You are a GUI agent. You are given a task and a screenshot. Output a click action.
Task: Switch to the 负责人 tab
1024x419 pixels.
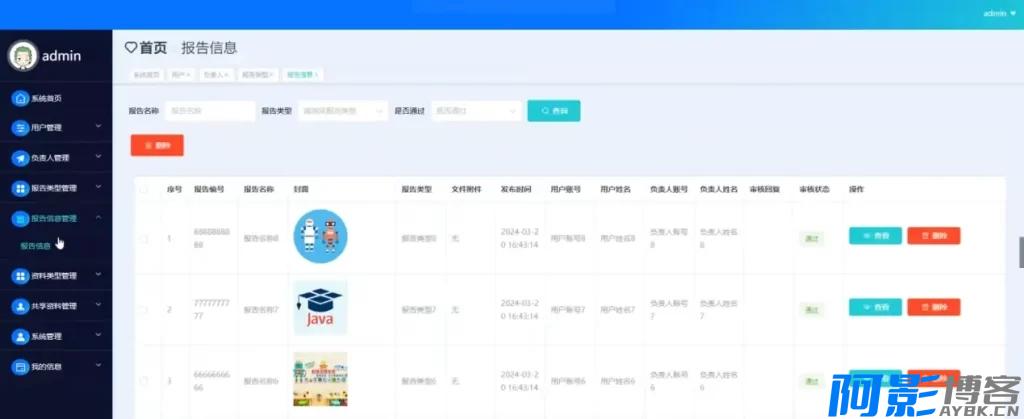[216, 75]
